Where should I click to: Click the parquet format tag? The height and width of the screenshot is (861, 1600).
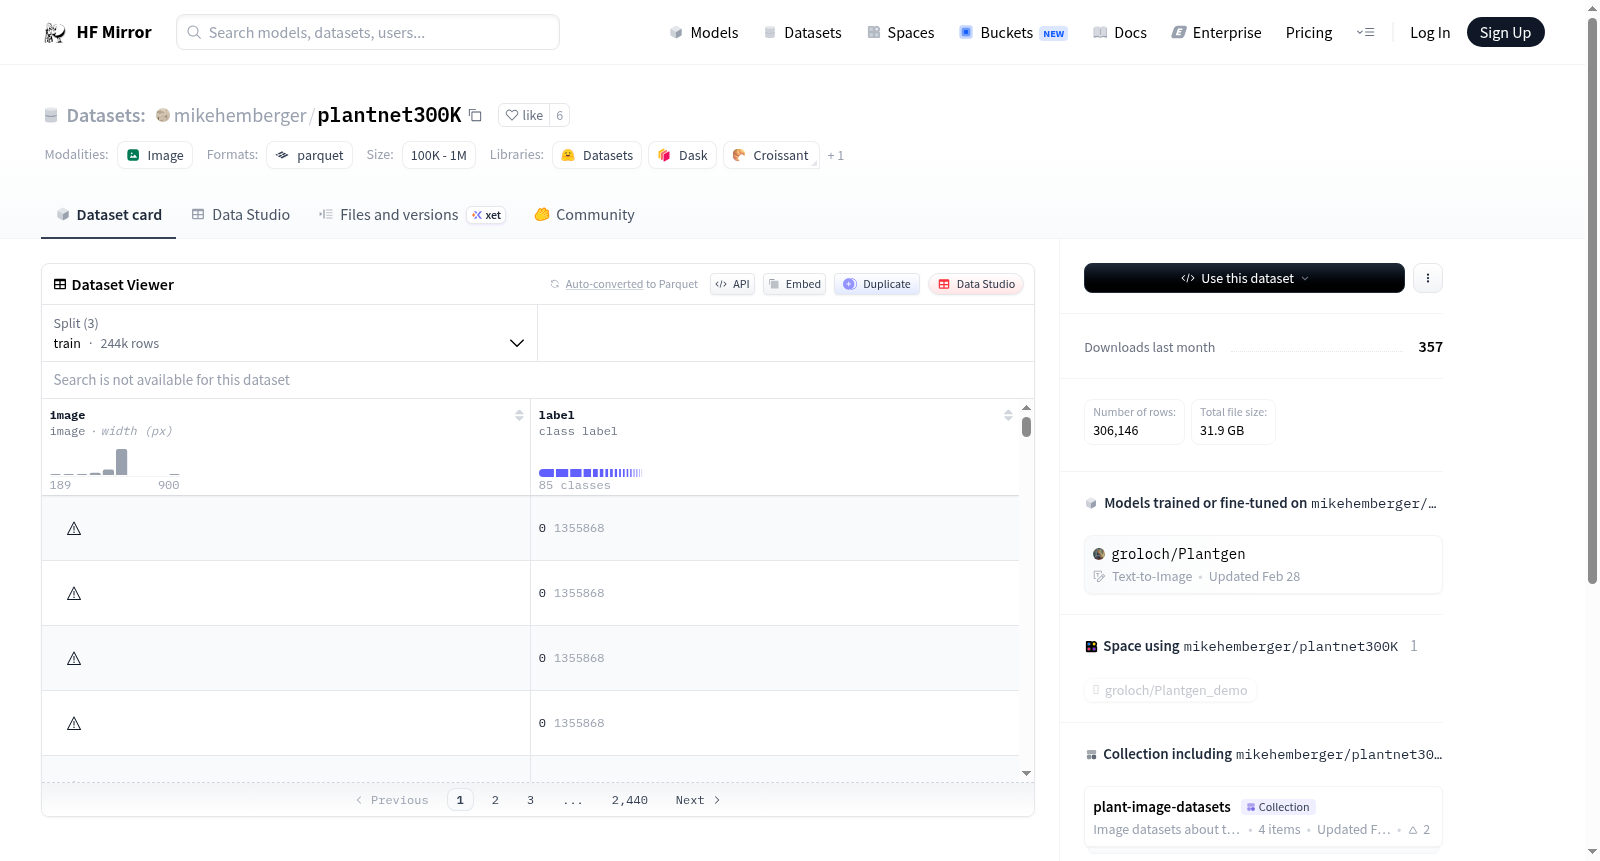(x=310, y=155)
